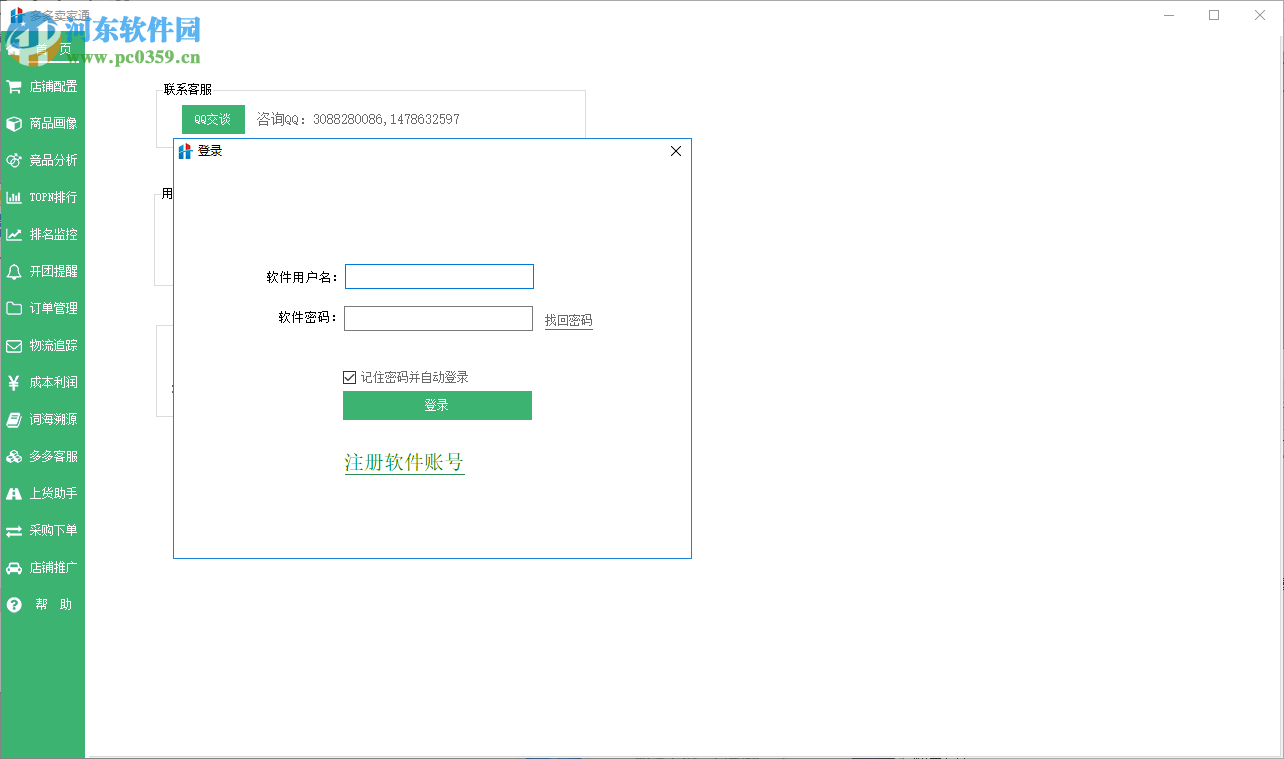Focus the 软件用户名 input field

[439, 276]
